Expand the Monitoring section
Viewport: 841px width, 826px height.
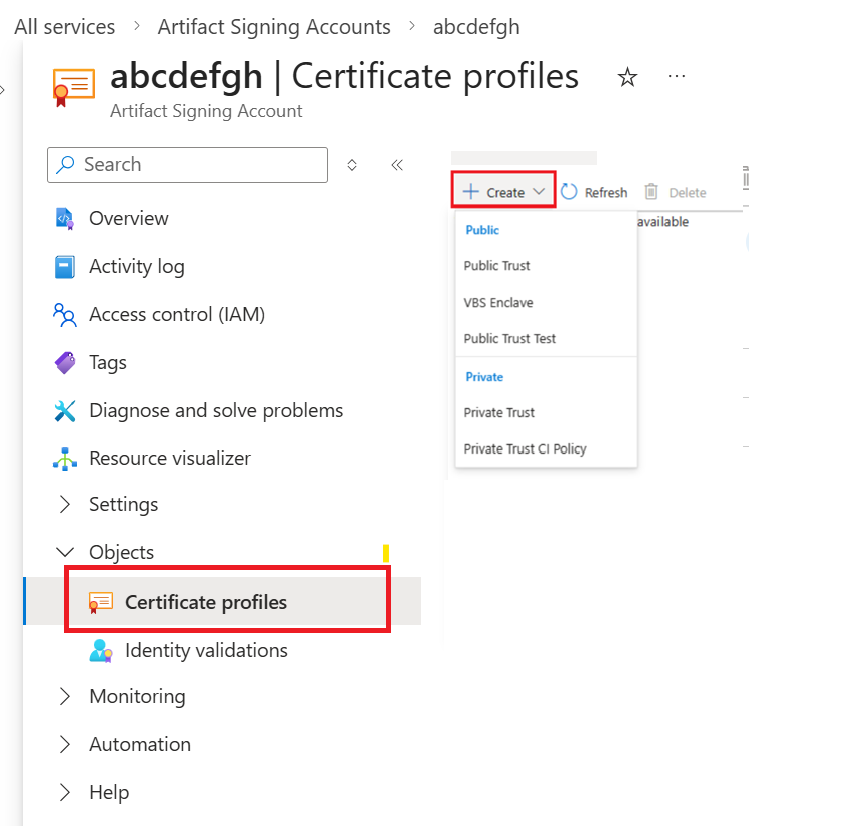[64, 696]
